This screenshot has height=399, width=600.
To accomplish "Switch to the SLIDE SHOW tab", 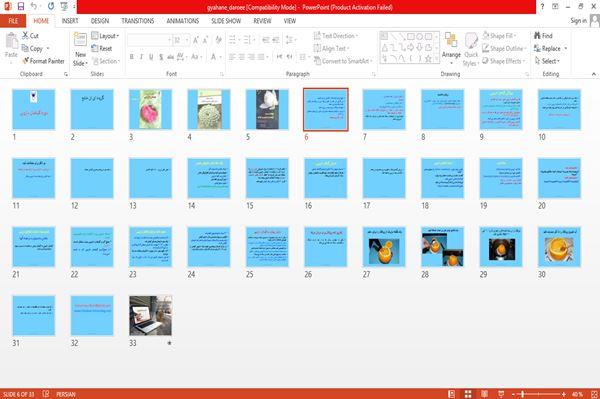I will (226, 21).
